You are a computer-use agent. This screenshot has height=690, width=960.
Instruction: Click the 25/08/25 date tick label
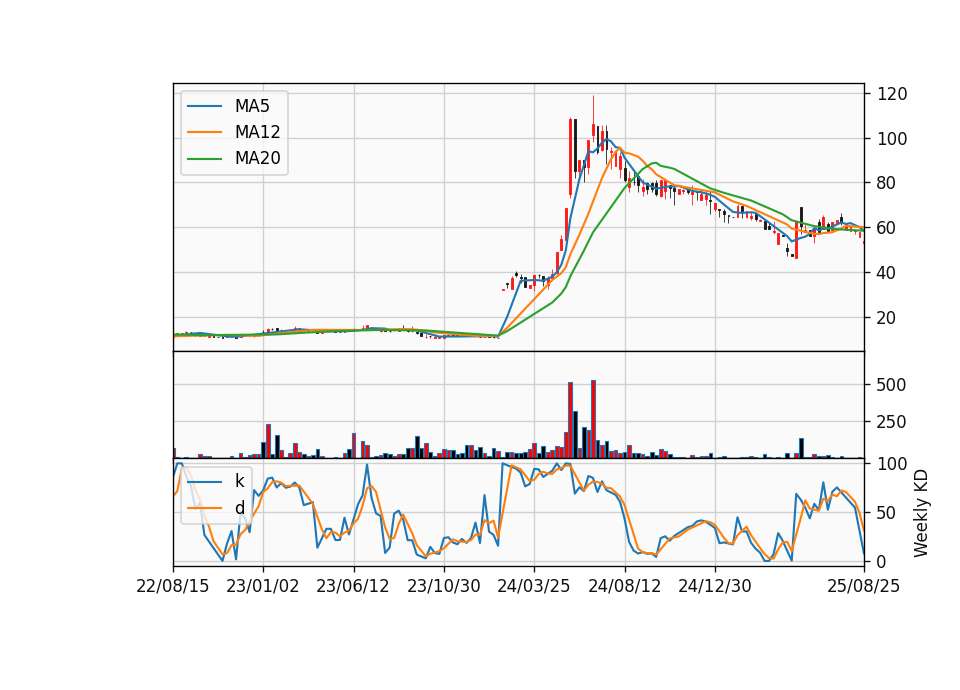coord(863,586)
